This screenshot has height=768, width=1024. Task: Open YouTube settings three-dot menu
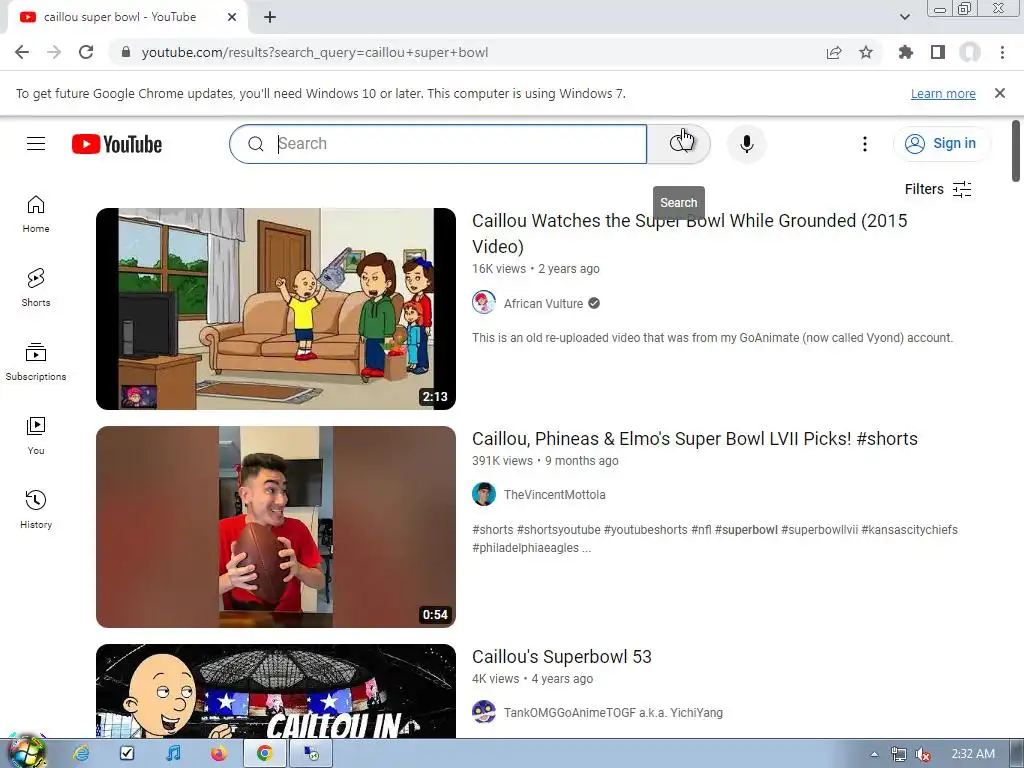coord(865,144)
